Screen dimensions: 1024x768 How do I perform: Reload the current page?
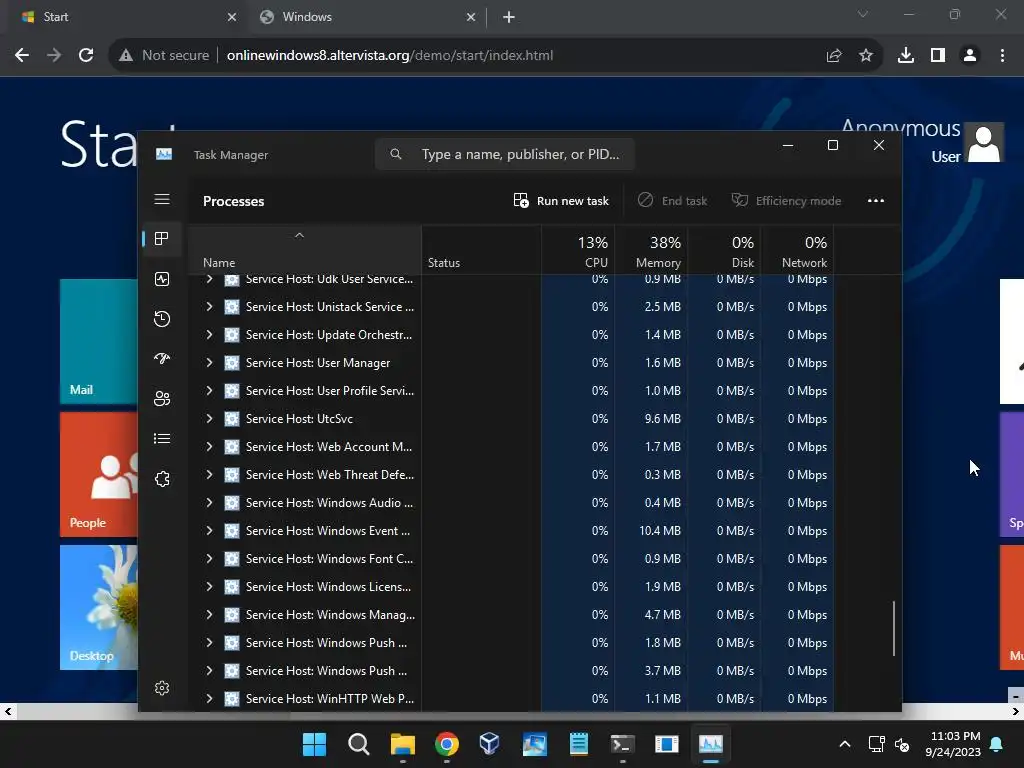[x=86, y=56]
